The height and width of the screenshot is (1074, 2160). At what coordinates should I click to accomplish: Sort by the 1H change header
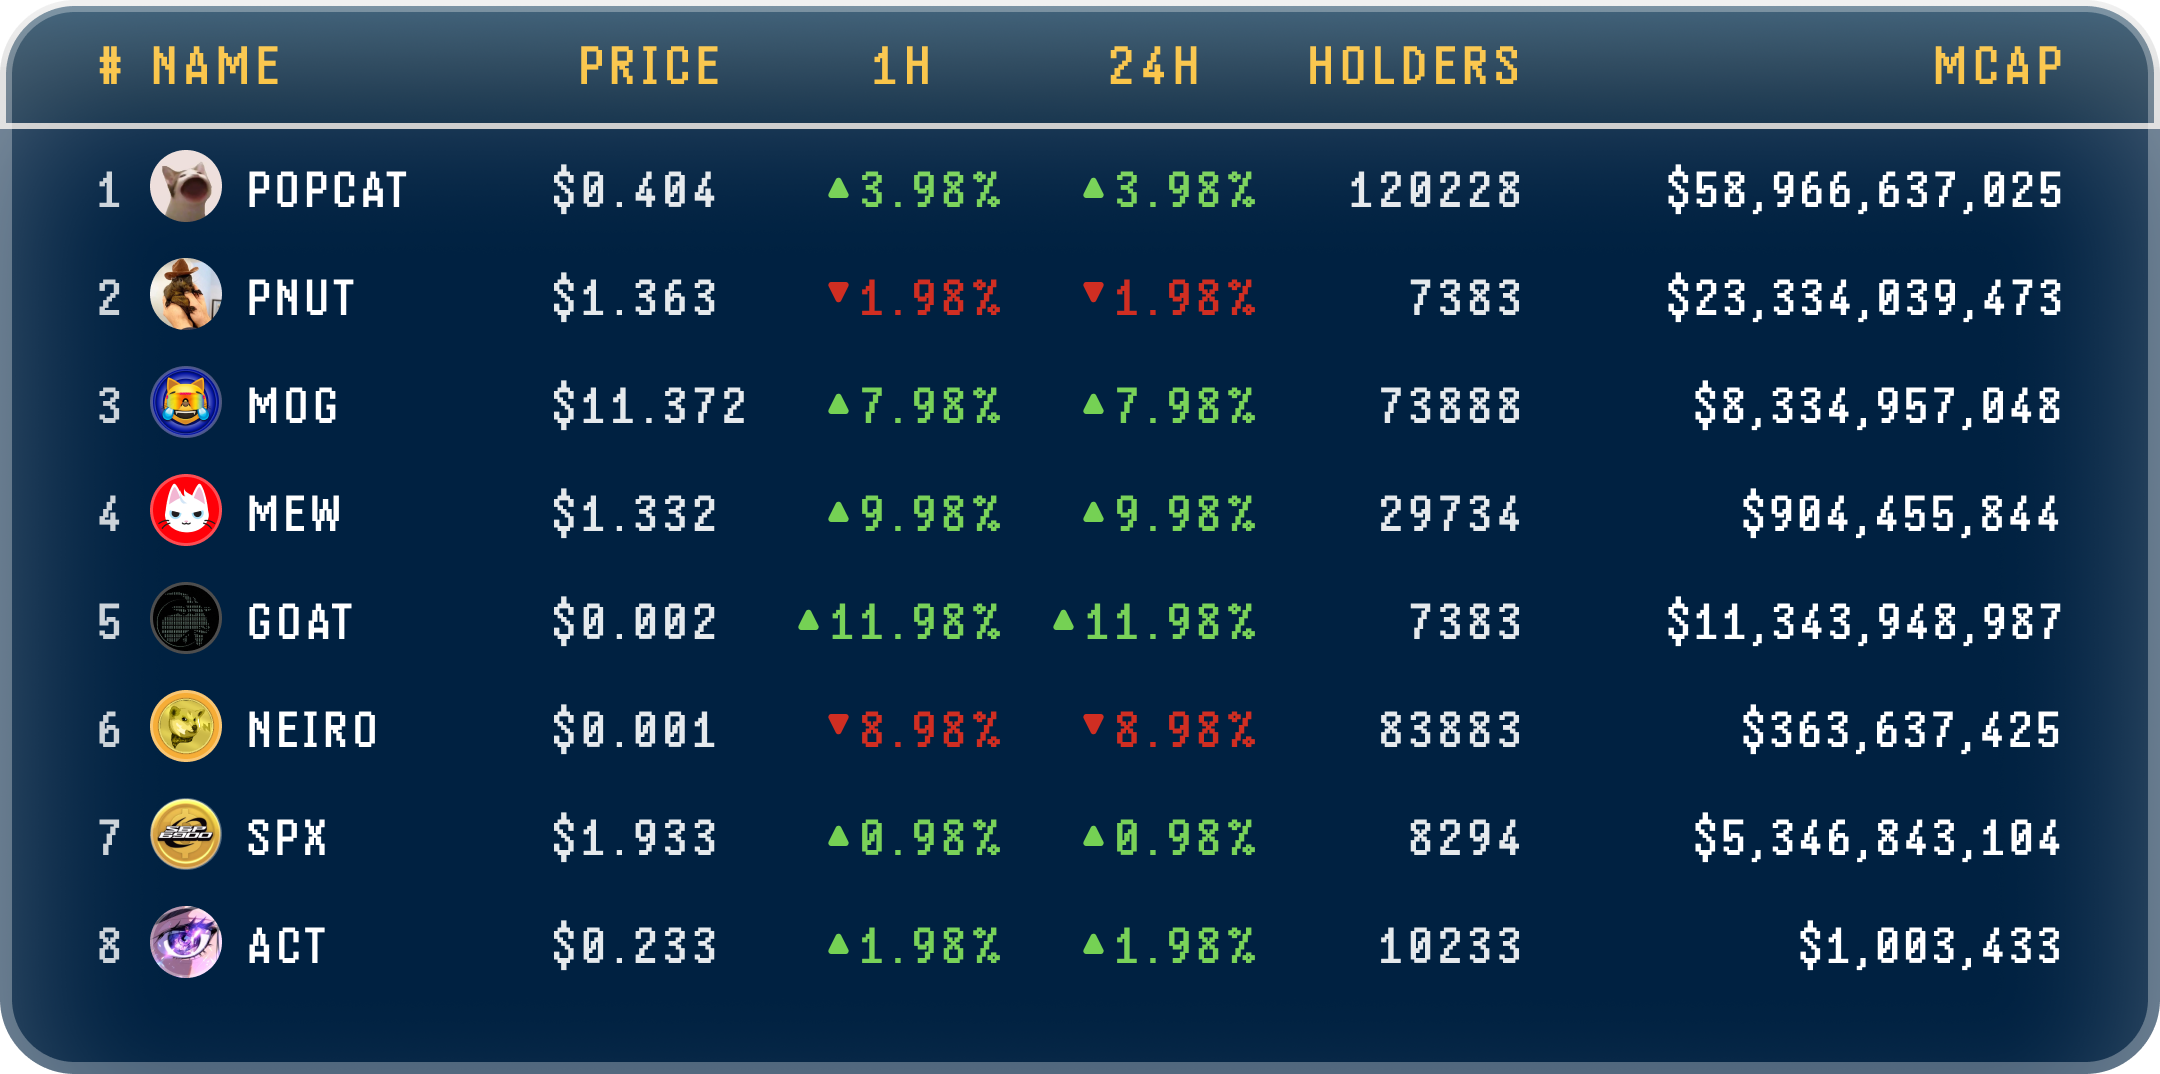[x=902, y=67]
